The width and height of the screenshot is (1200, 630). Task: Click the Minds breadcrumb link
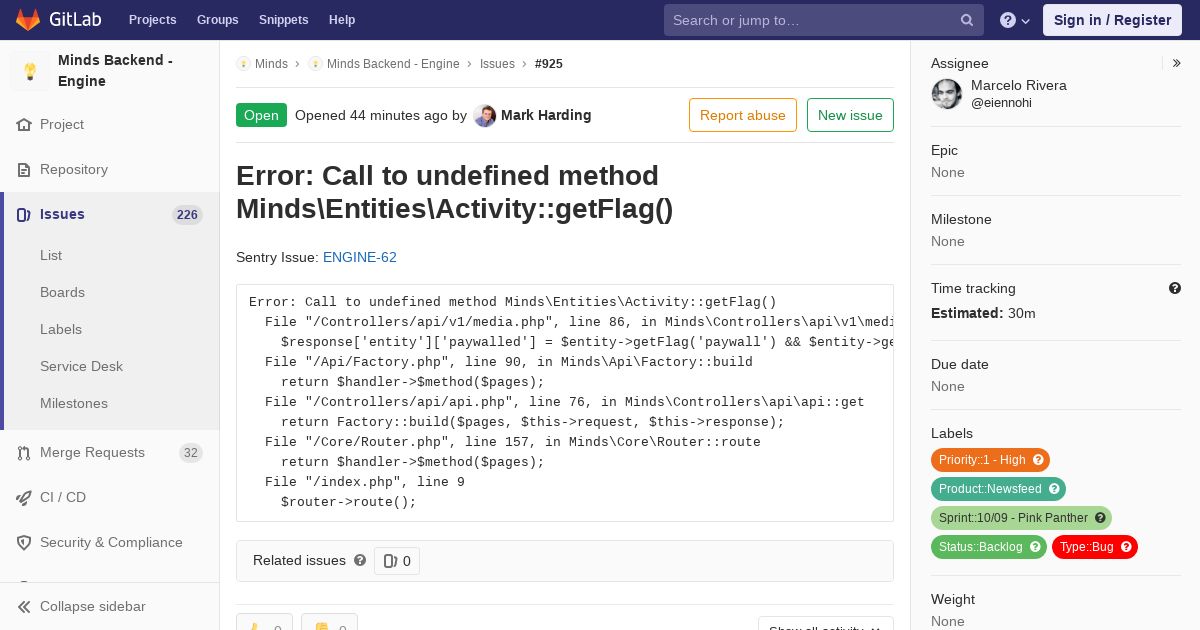(271, 64)
